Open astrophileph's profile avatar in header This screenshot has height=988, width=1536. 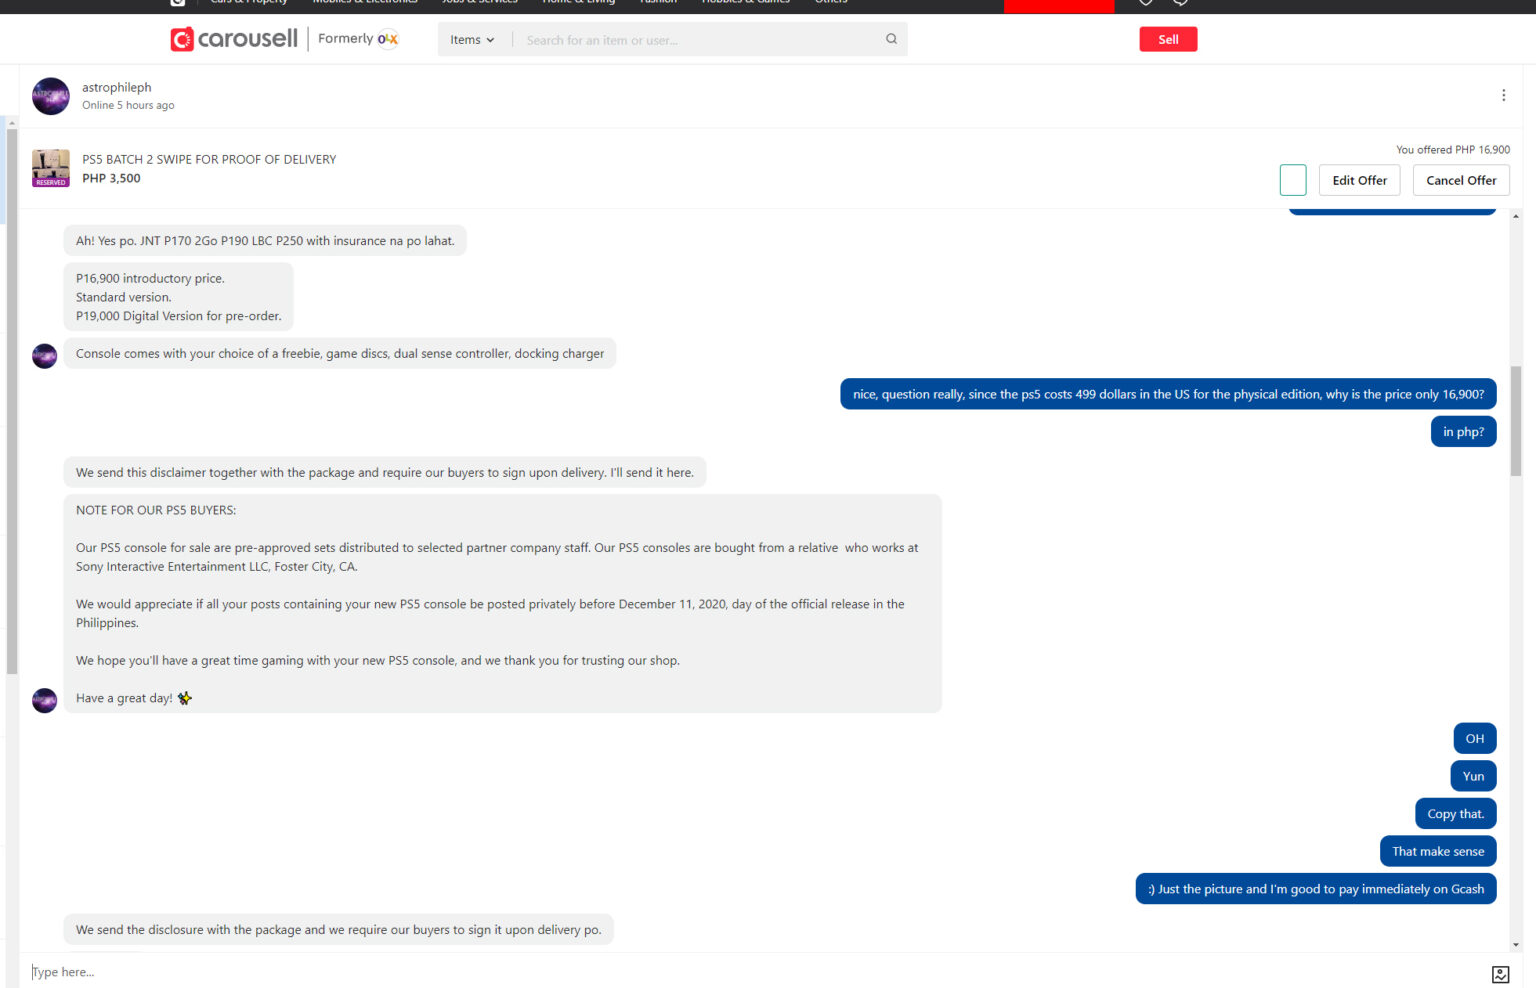tap(51, 96)
